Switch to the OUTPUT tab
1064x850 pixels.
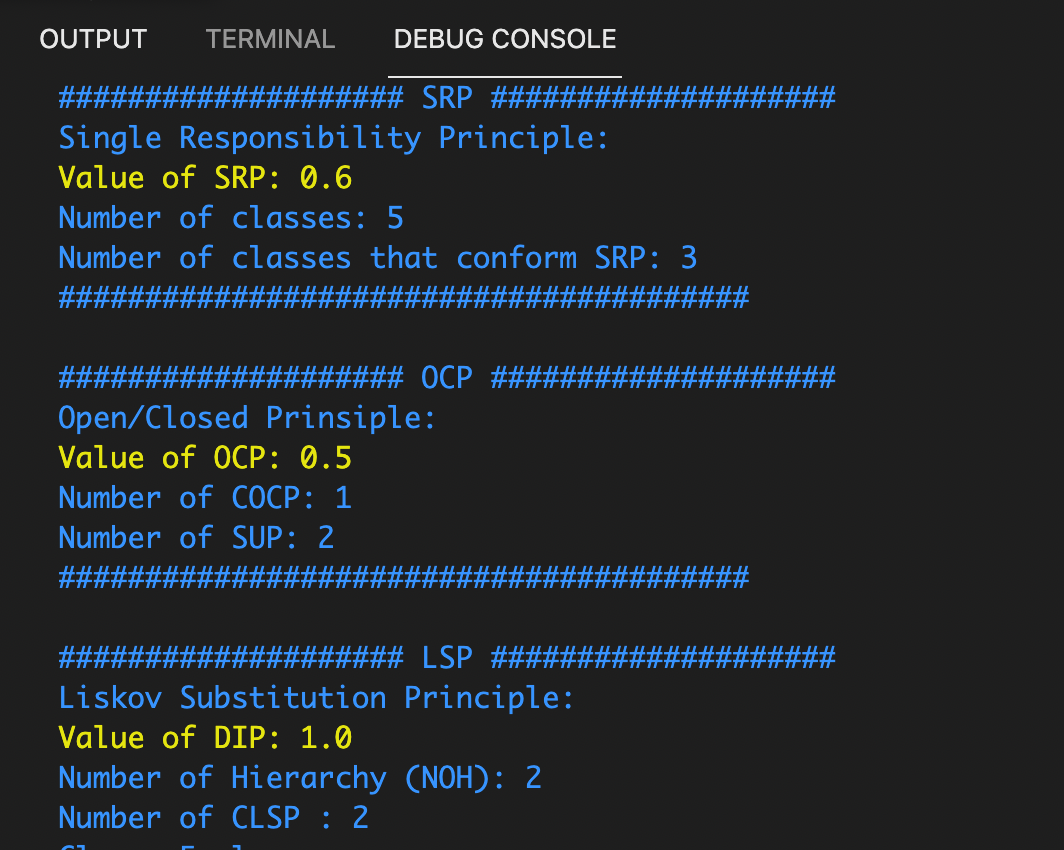pos(93,39)
